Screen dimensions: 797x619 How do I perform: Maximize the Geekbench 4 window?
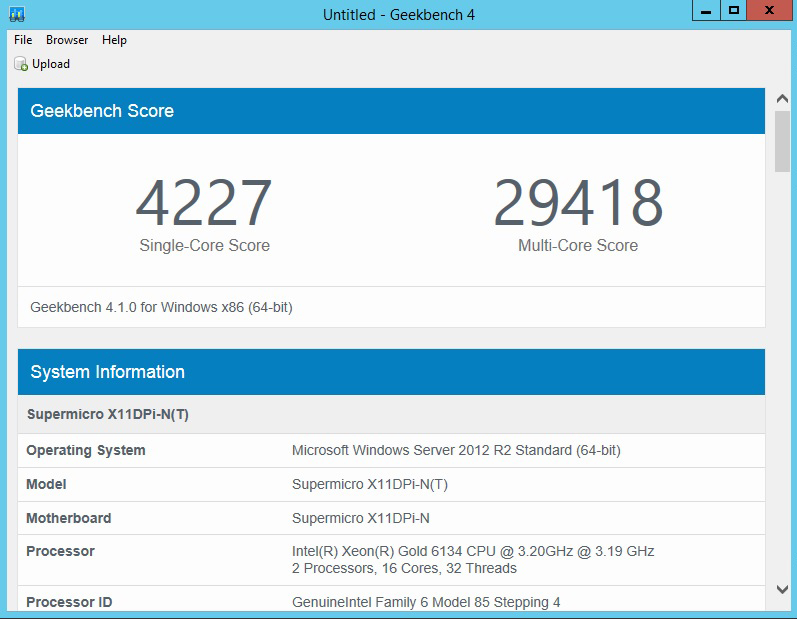click(734, 11)
